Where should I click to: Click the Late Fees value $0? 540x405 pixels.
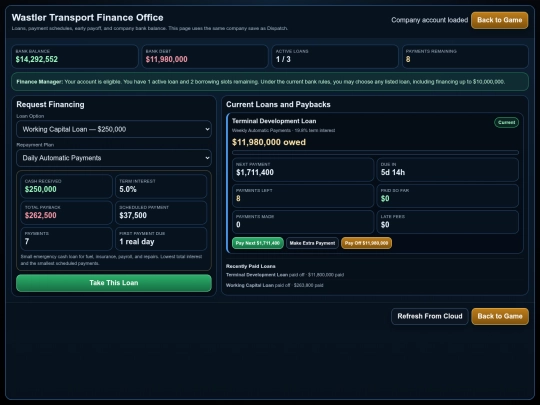tap(385, 225)
